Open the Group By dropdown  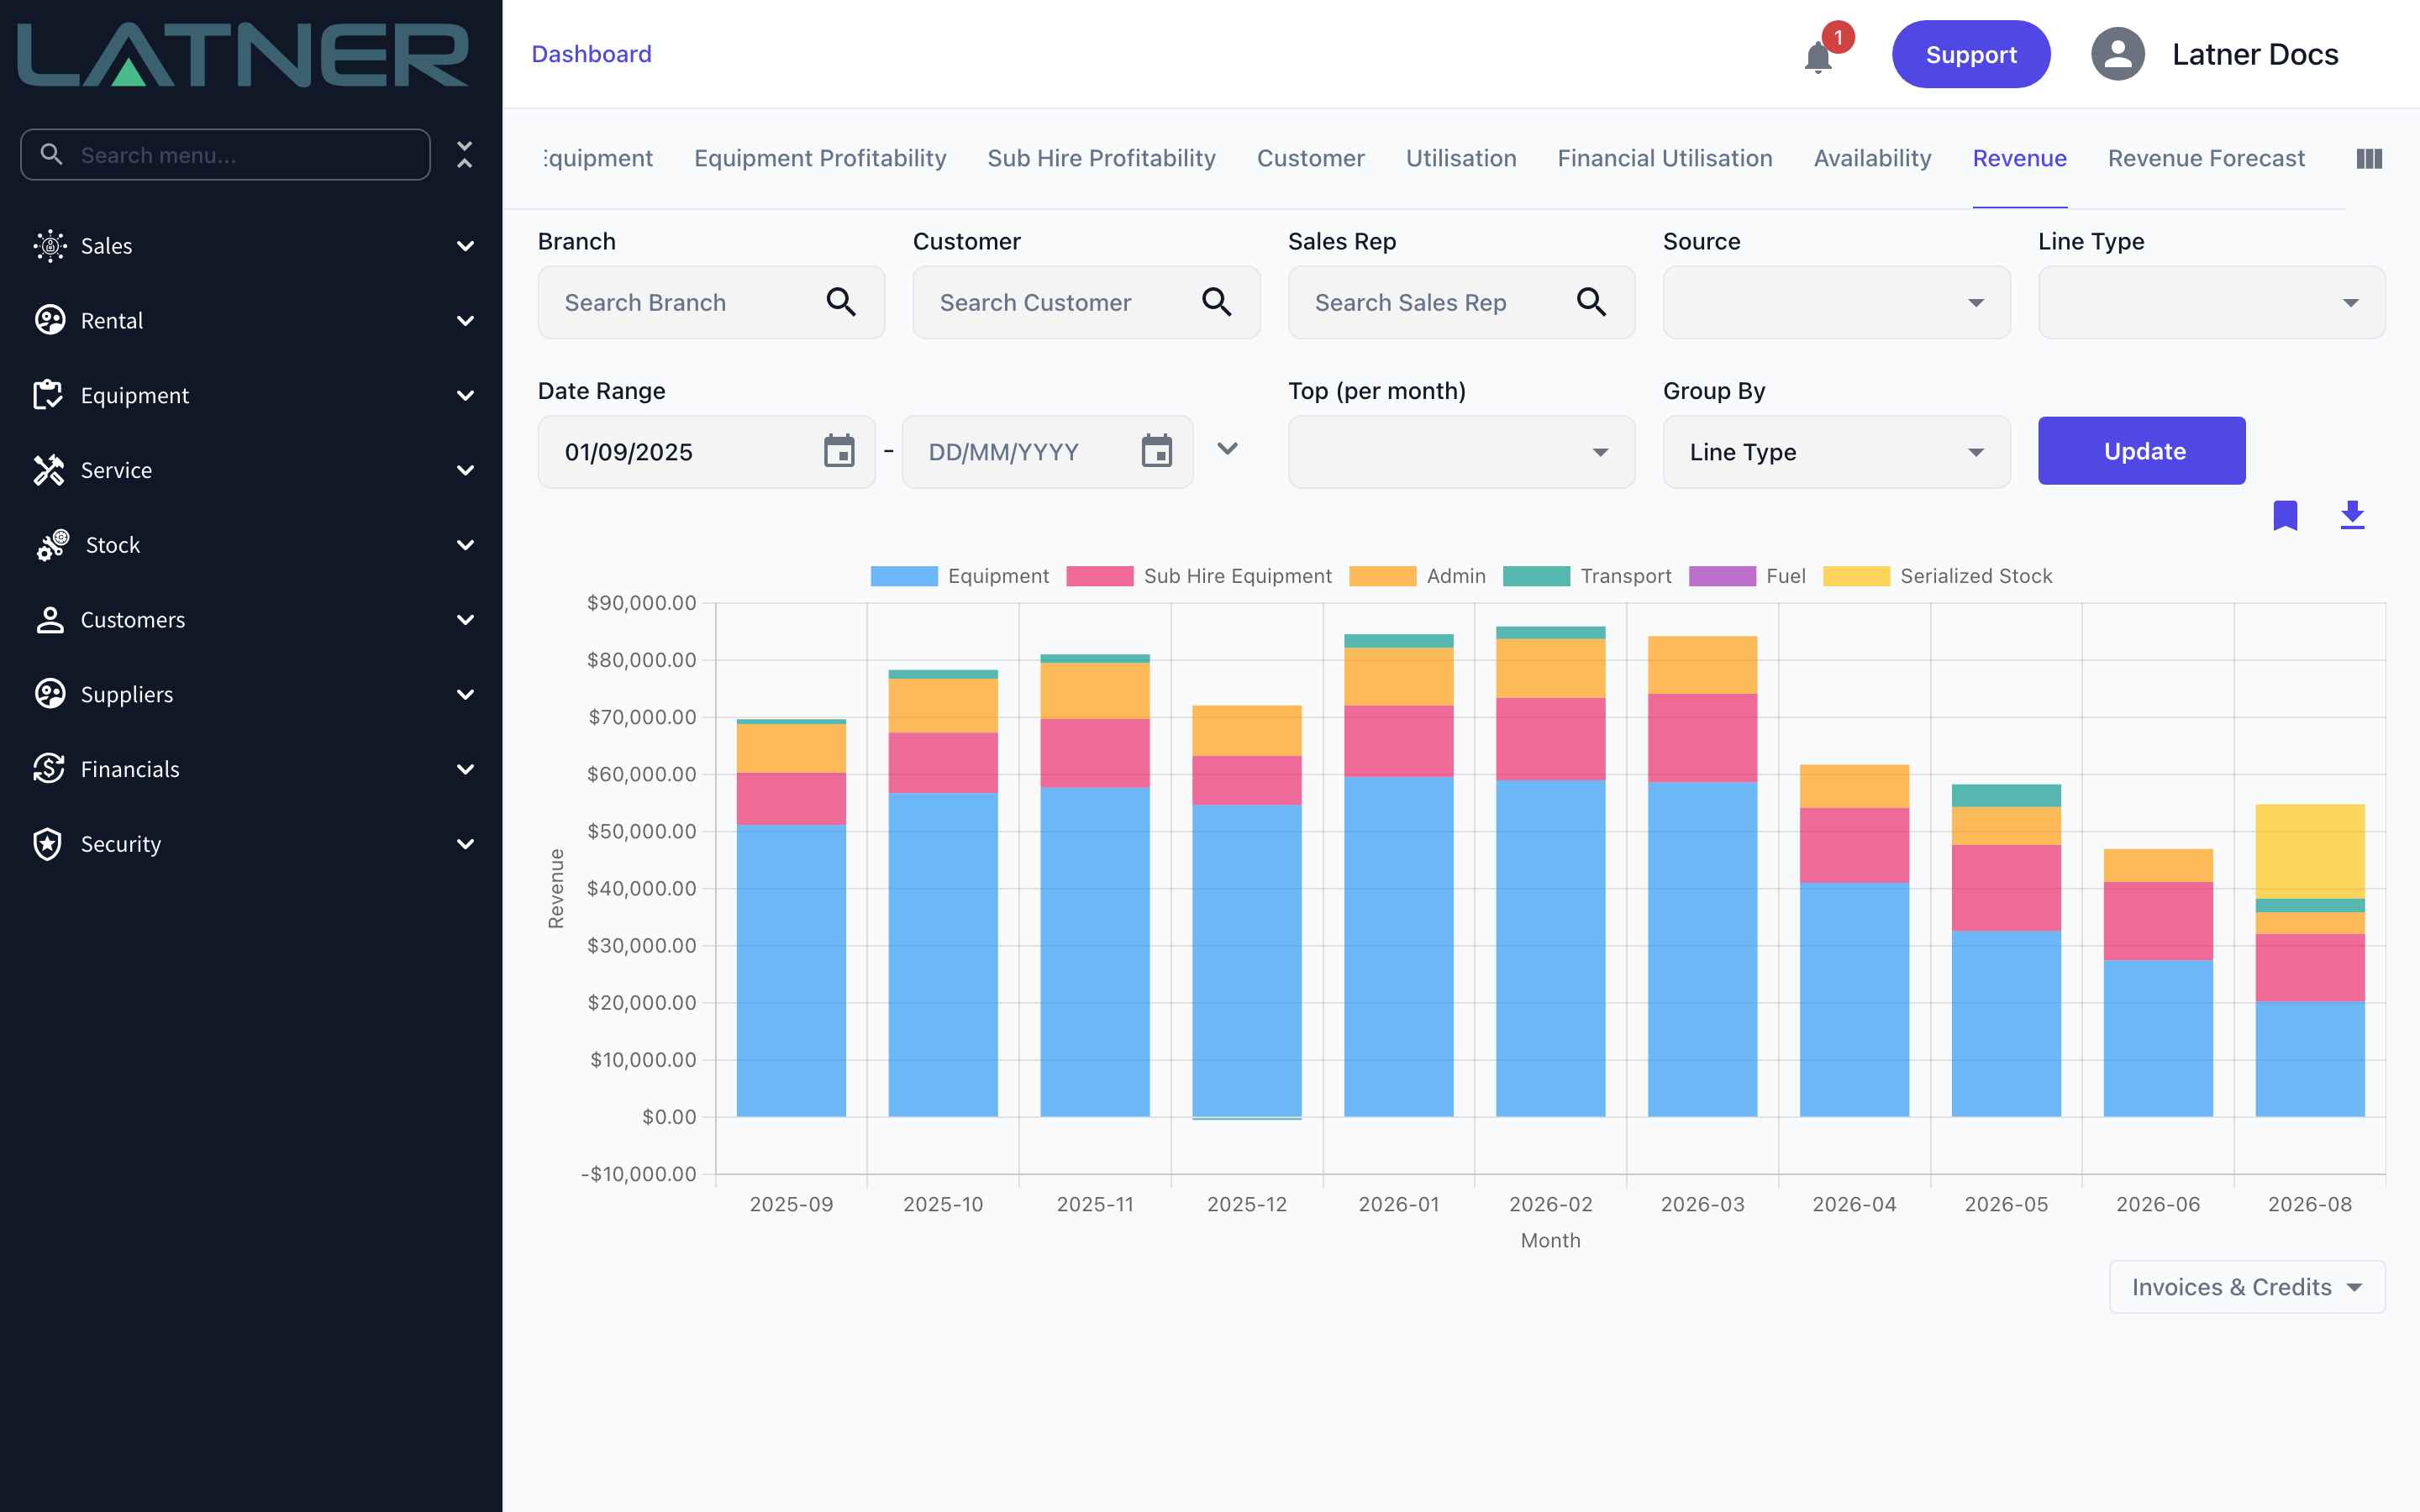point(1836,452)
